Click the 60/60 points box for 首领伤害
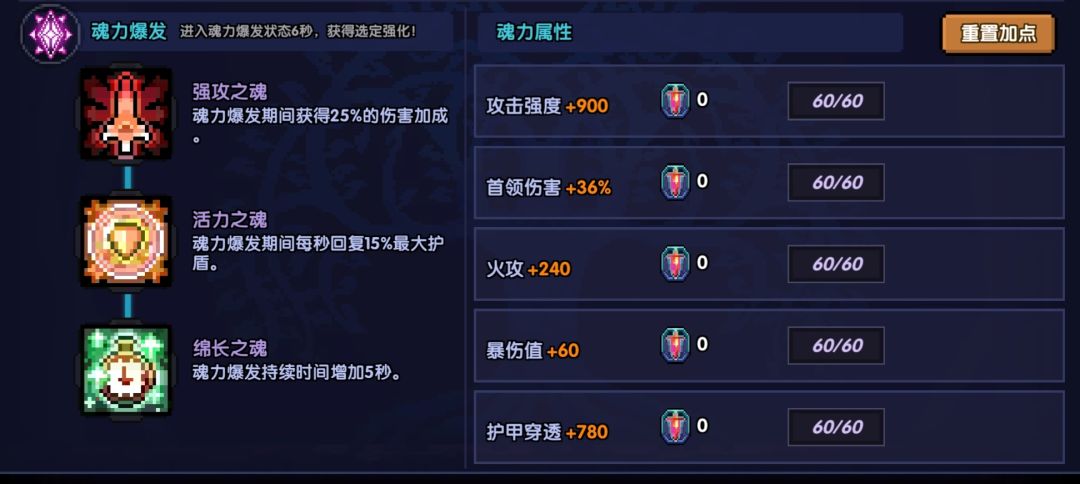 coord(836,183)
